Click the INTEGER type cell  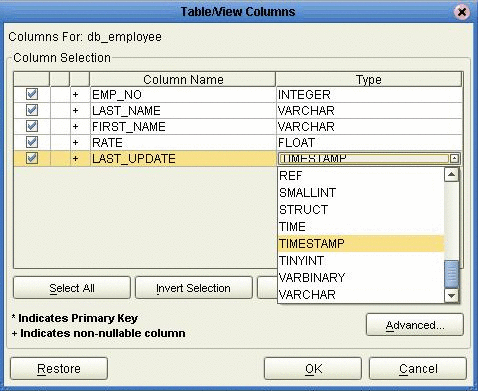[369, 95]
